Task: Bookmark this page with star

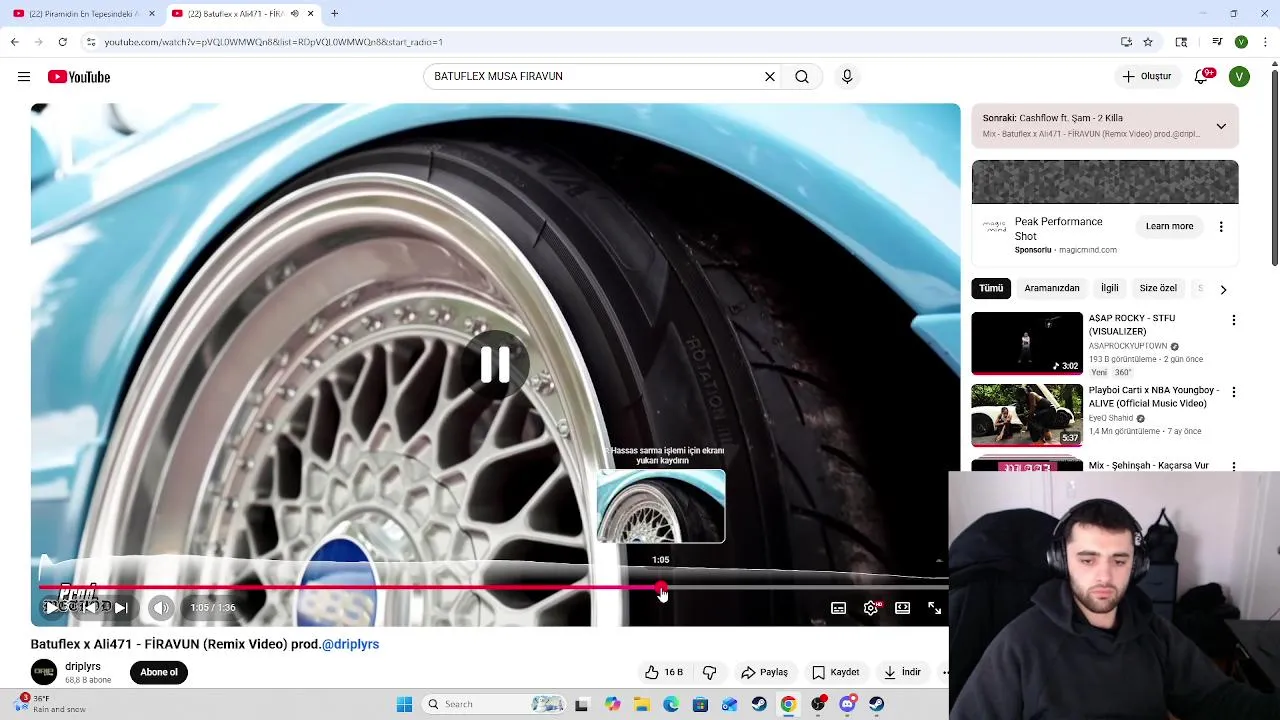Action: tap(1148, 42)
